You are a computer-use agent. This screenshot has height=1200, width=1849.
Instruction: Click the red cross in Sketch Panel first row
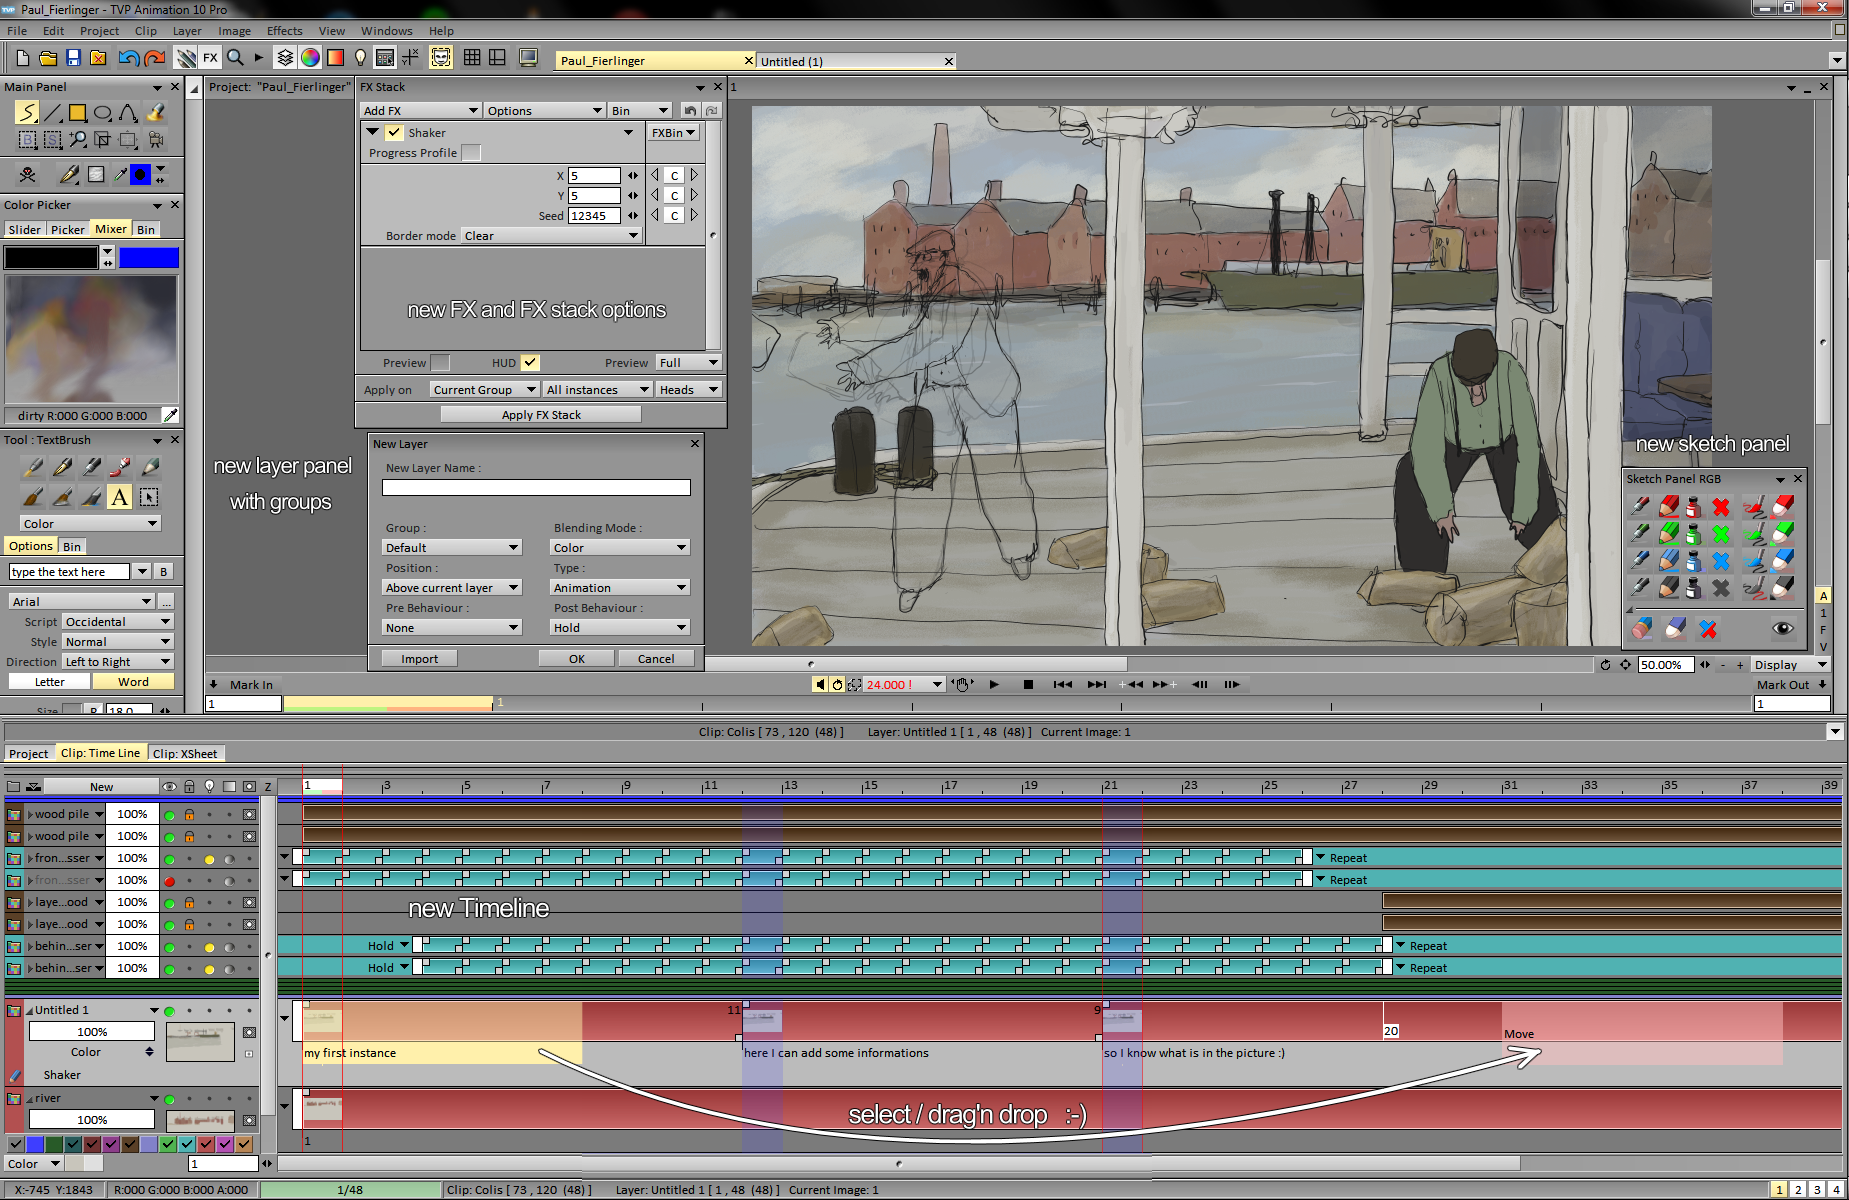coord(1721,507)
